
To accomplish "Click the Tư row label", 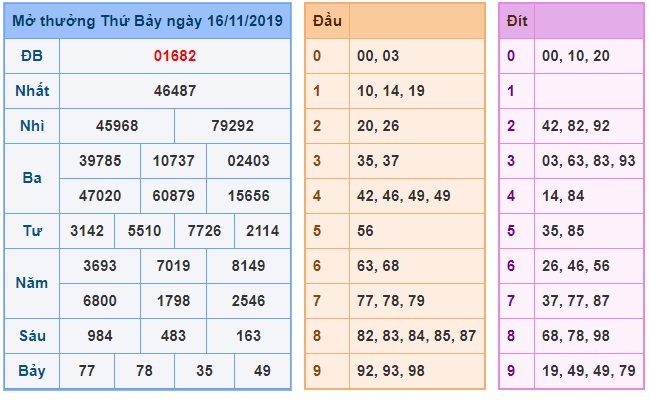I will 32,231.
